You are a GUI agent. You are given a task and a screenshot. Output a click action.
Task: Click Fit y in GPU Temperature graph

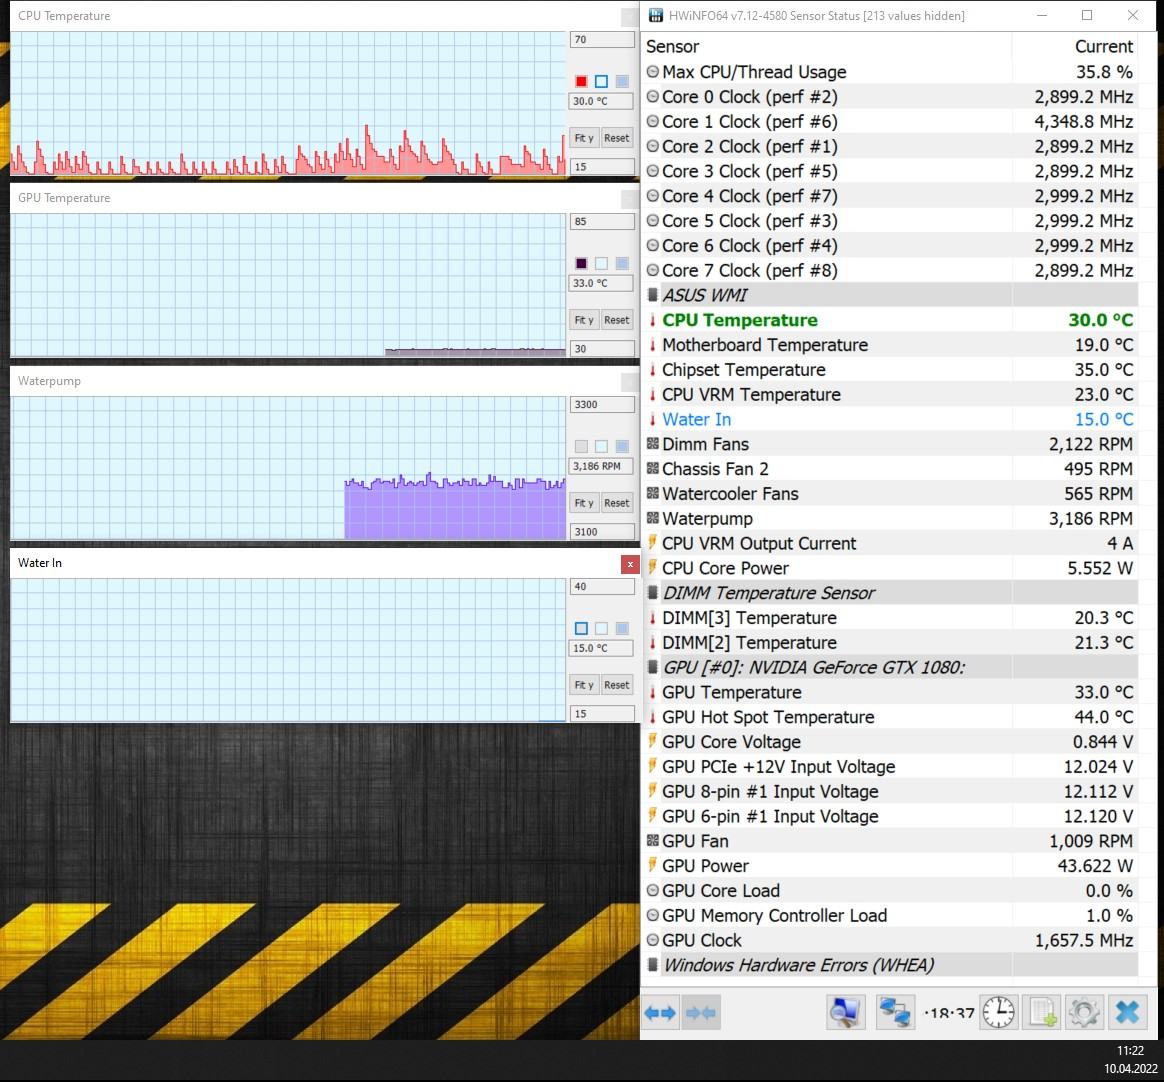[x=583, y=320]
